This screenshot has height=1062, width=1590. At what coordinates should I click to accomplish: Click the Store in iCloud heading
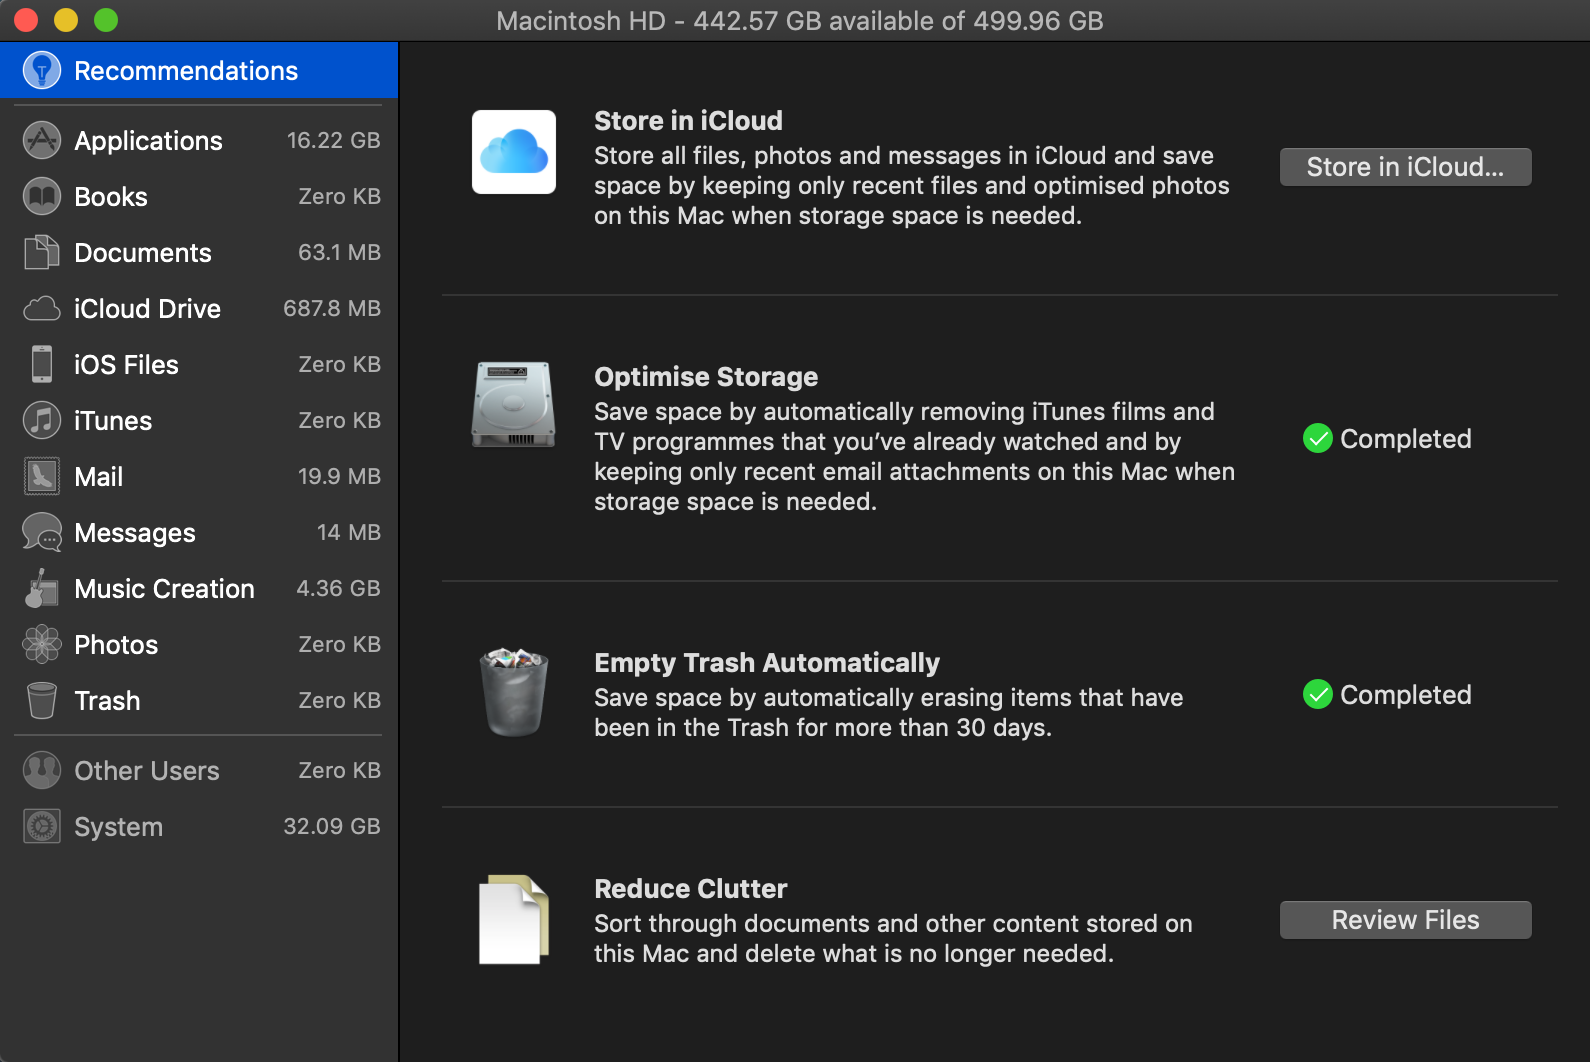688,121
